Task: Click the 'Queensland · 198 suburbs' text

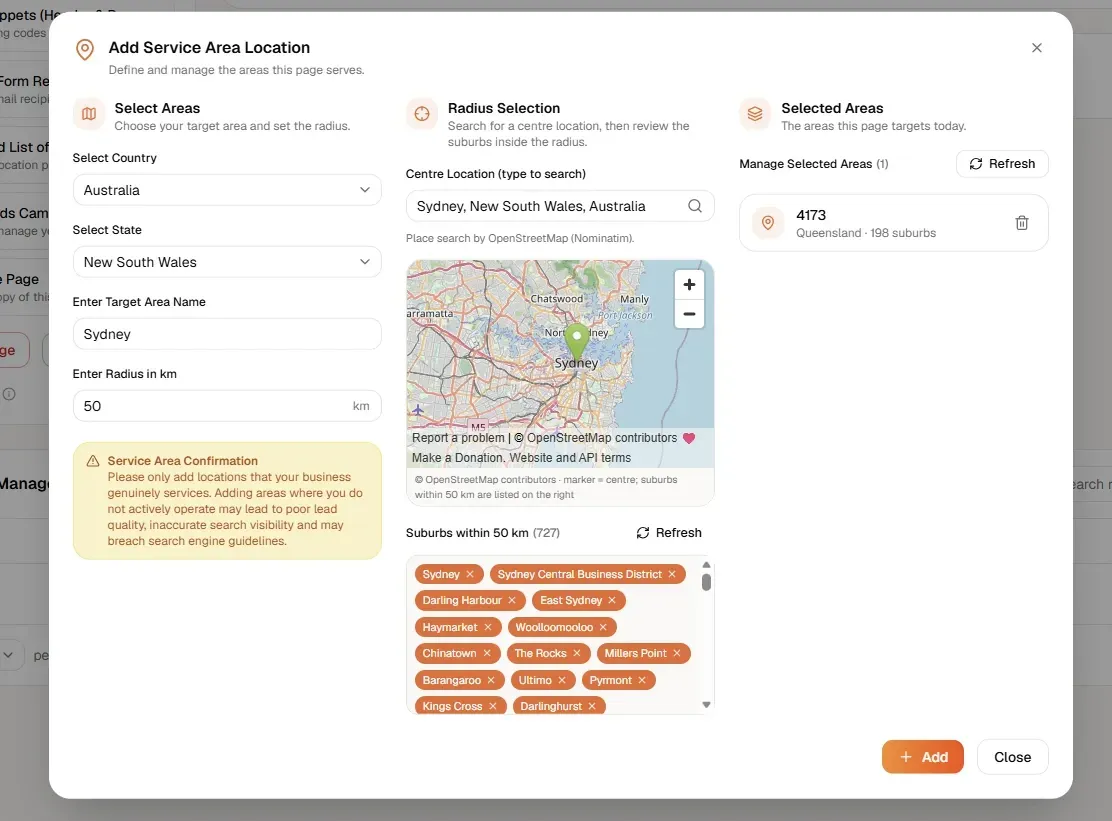Action: [x=865, y=233]
